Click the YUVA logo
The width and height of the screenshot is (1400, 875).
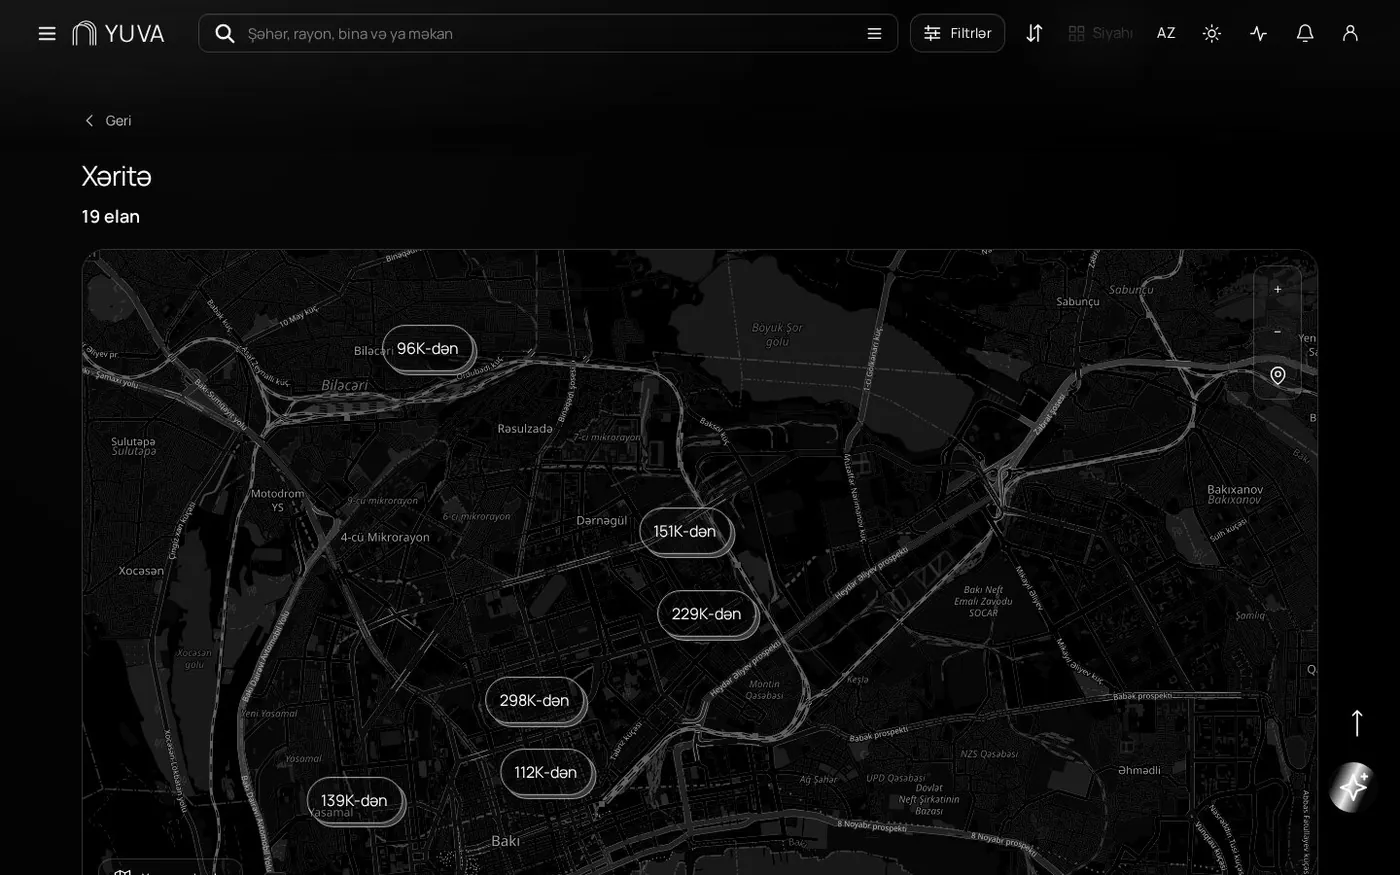(118, 34)
